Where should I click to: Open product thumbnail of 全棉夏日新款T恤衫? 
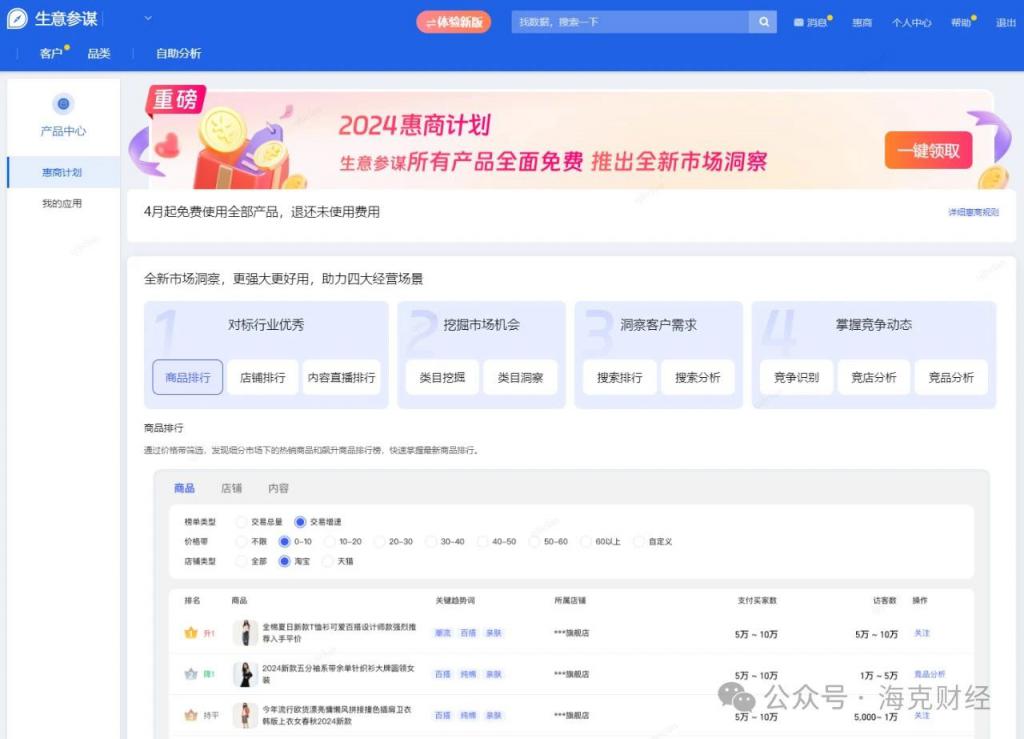(246, 633)
